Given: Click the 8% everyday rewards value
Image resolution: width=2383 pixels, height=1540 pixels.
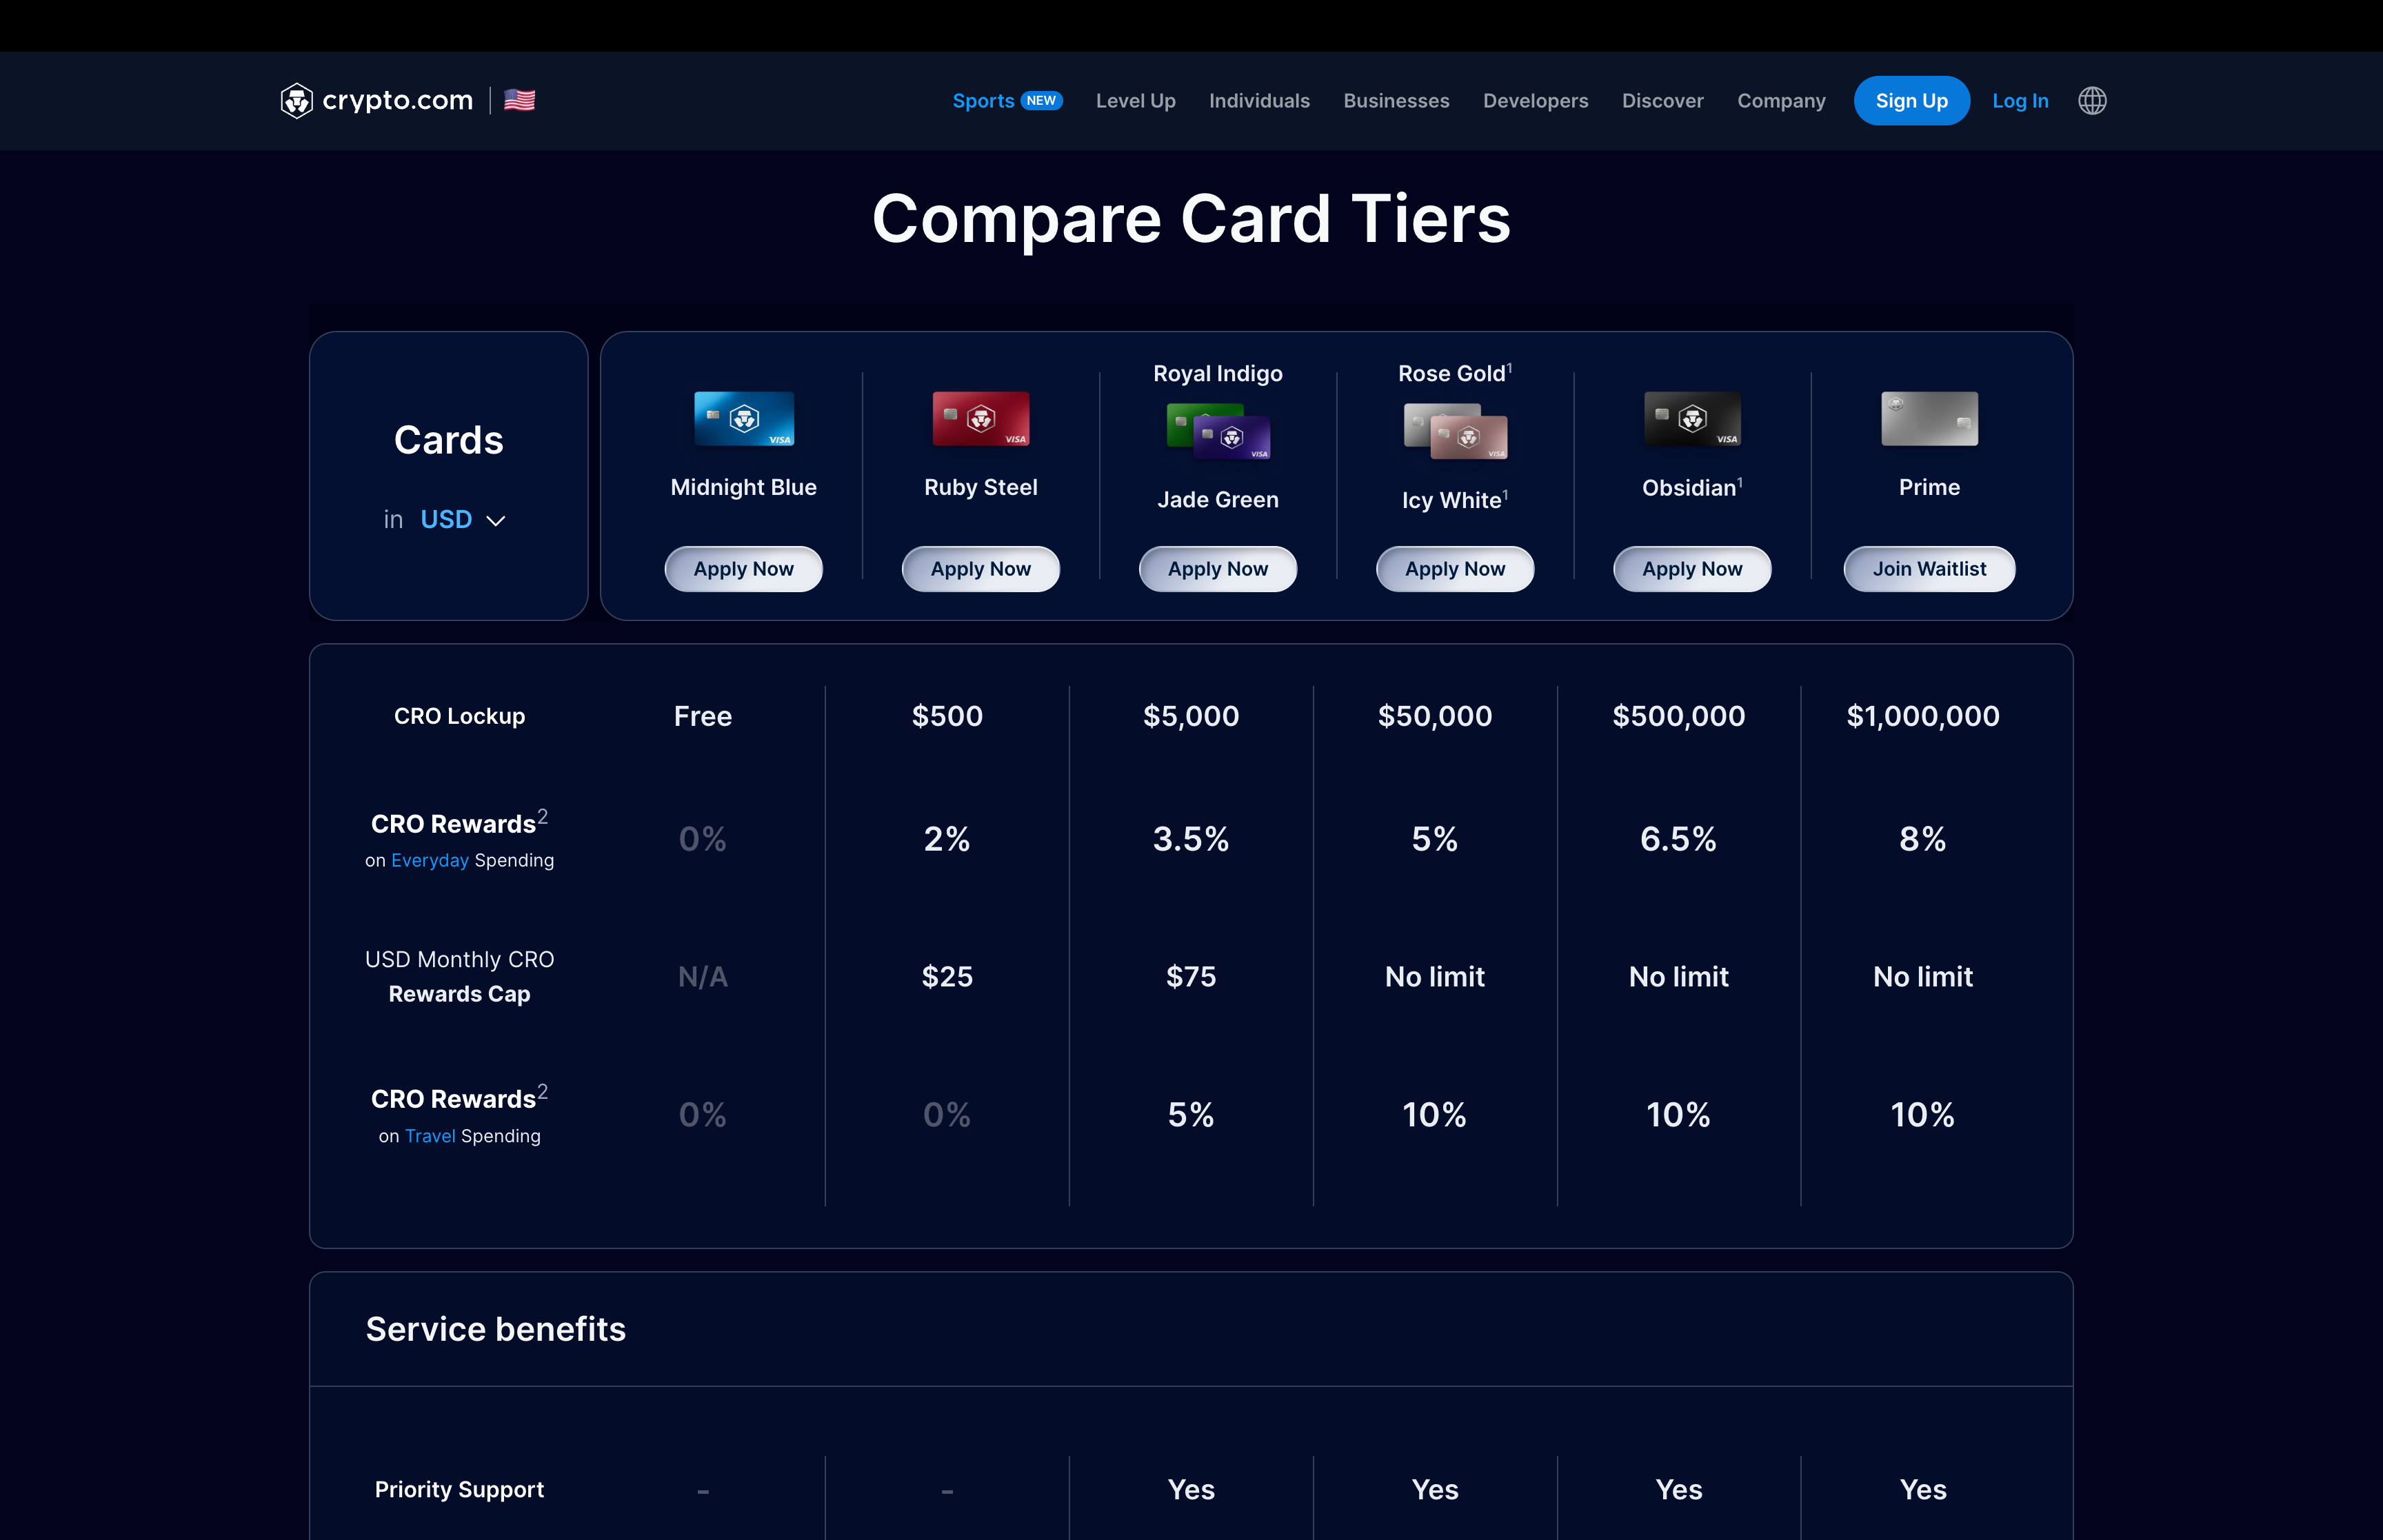Looking at the screenshot, I should 1923,839.
